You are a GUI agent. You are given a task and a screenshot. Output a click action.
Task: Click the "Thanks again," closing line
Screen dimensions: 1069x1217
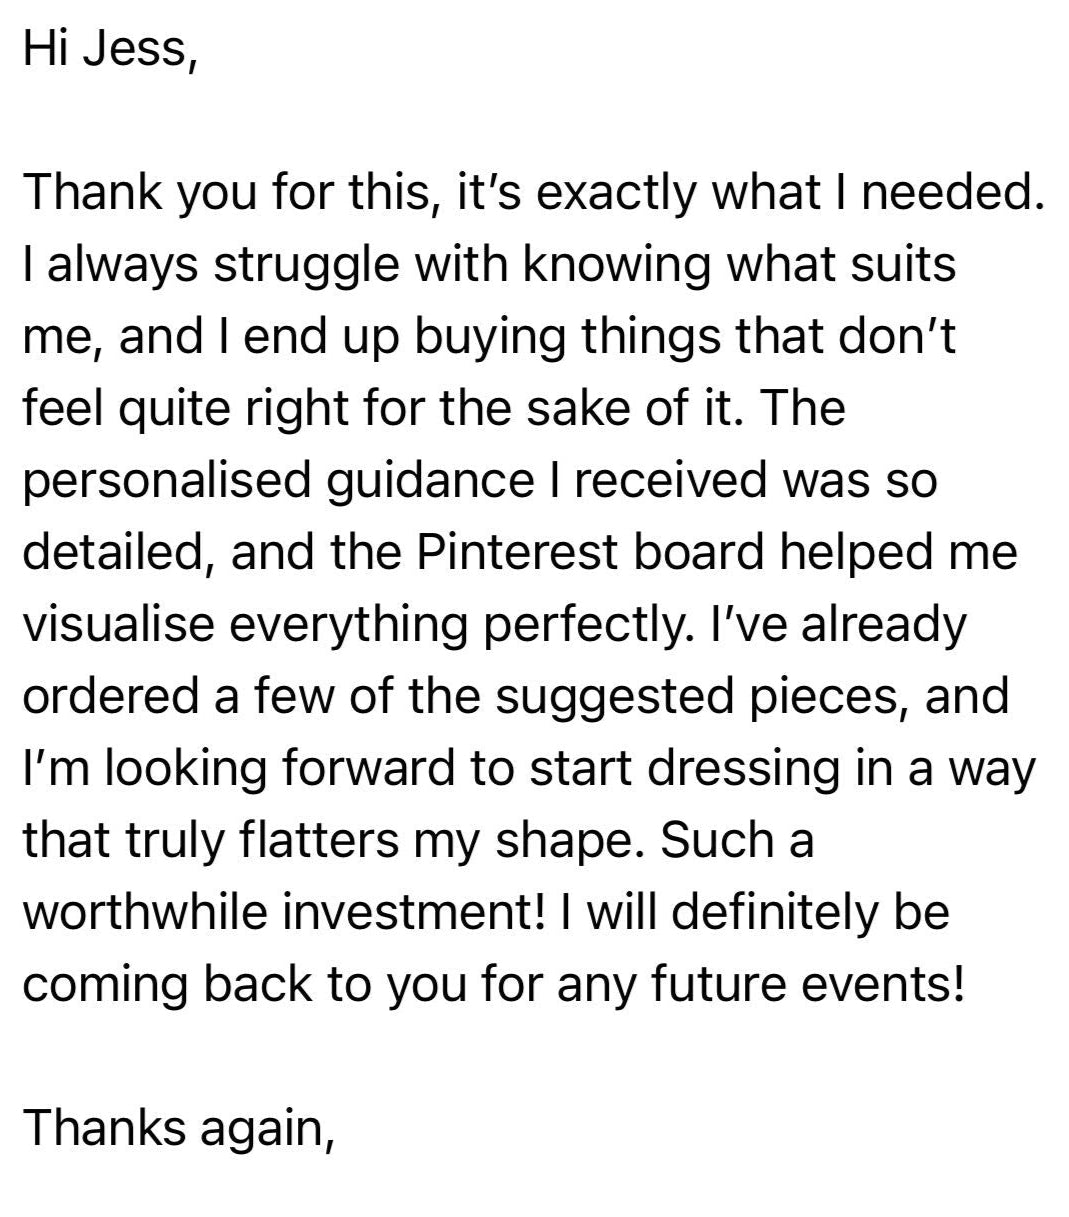pos(178,1127)
